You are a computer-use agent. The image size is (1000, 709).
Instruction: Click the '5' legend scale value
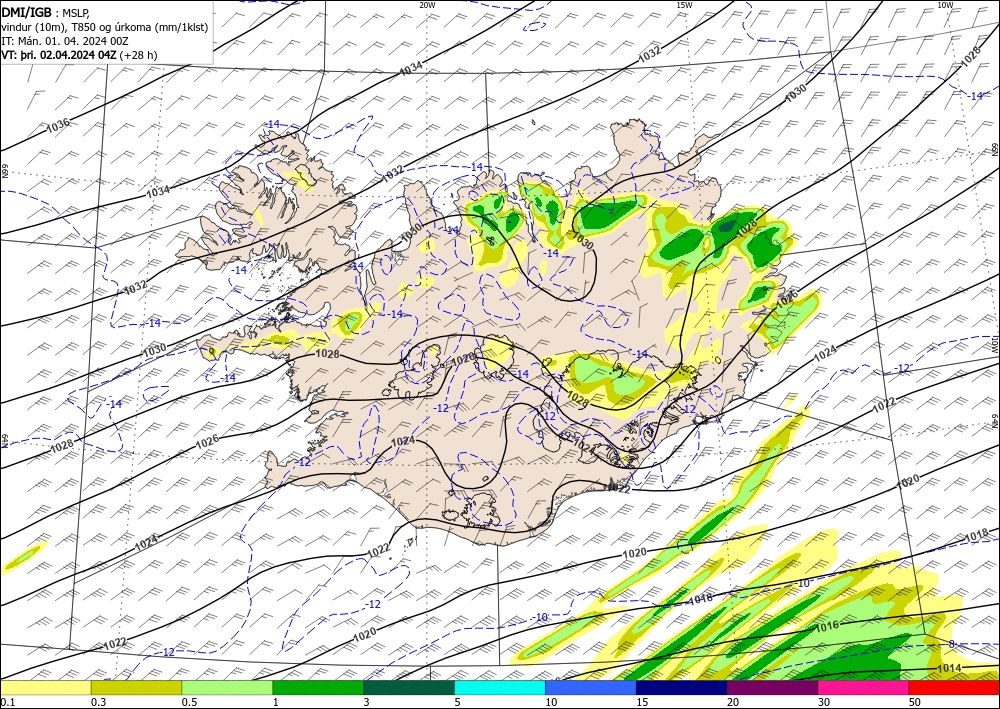(x=457, y=702)
